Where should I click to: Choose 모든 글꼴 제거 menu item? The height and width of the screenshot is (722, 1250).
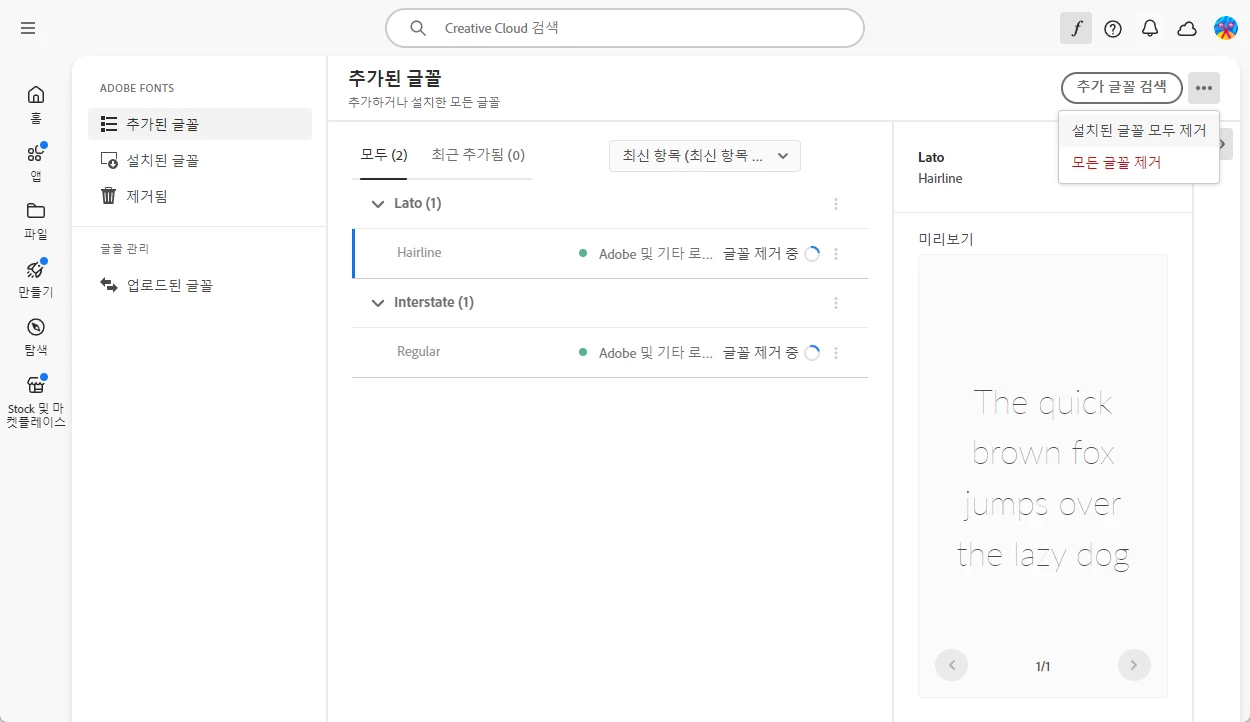[1139, 162]
